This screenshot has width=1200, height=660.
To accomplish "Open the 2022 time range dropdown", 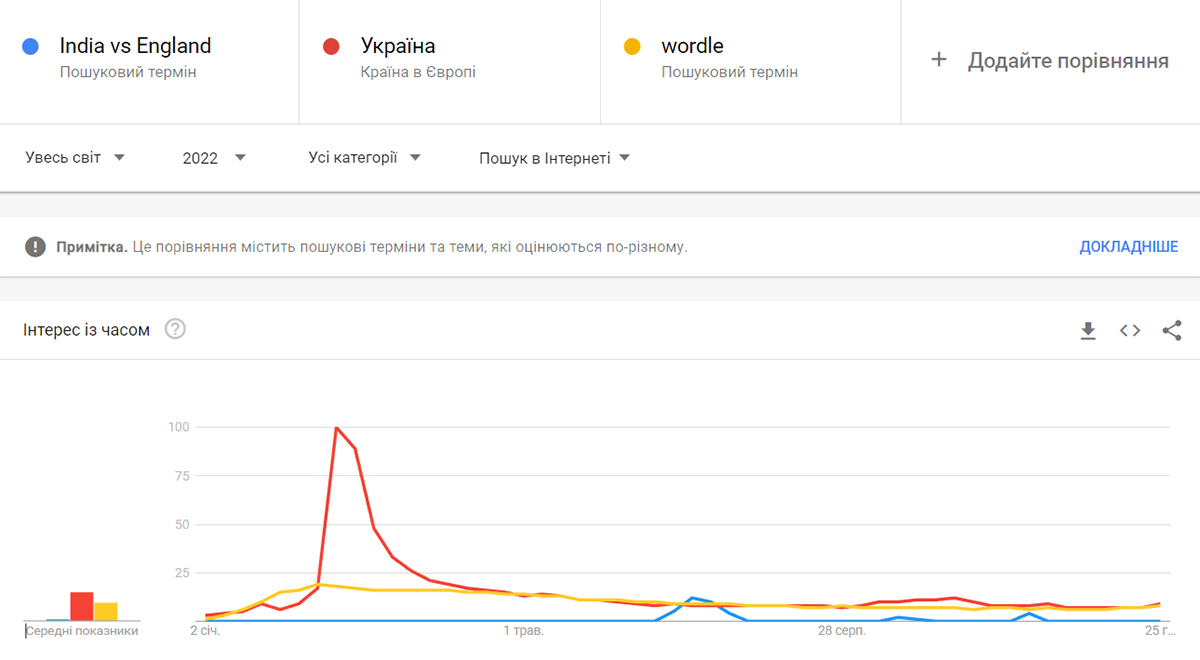I will click(x=214, y=158).
